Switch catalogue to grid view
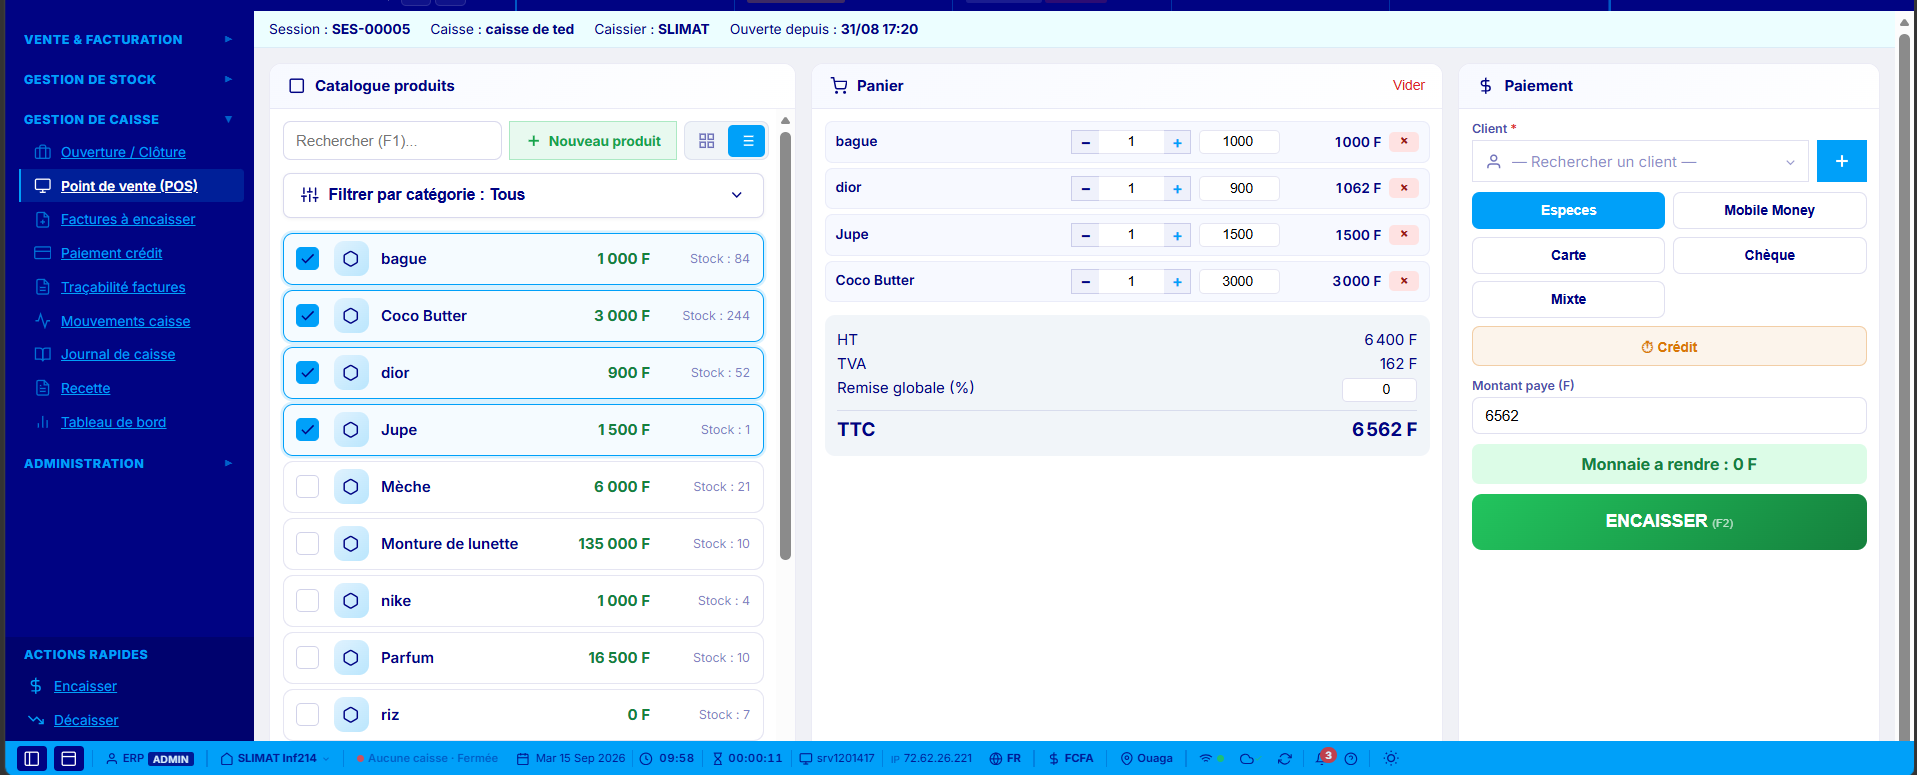The width and height of the screenshot is (1917, 775). 706,141
